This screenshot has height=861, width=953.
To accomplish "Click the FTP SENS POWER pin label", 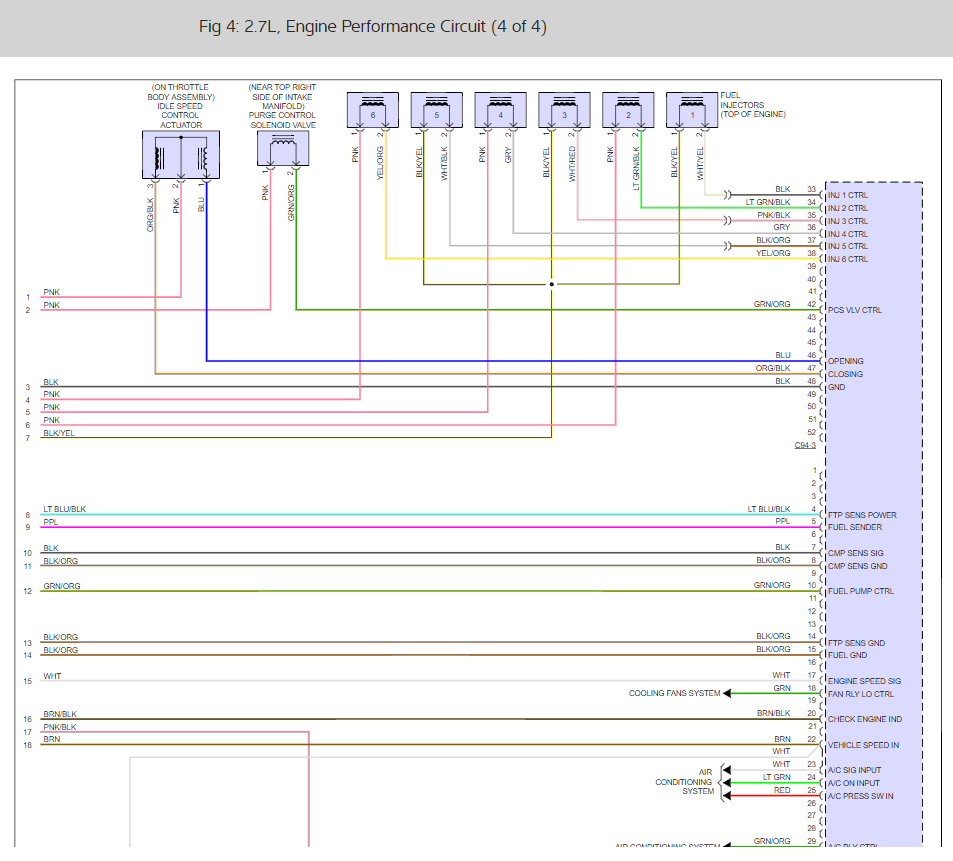I will pos(862,515).
